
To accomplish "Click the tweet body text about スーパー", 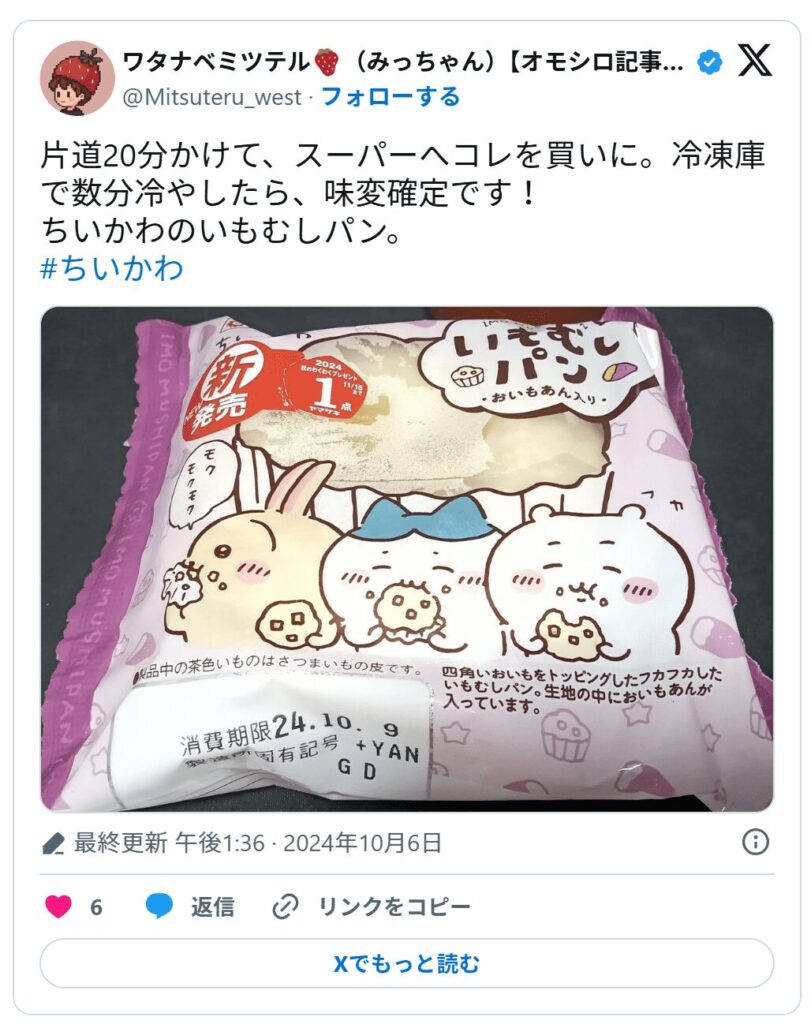I will tap(402, 193).
